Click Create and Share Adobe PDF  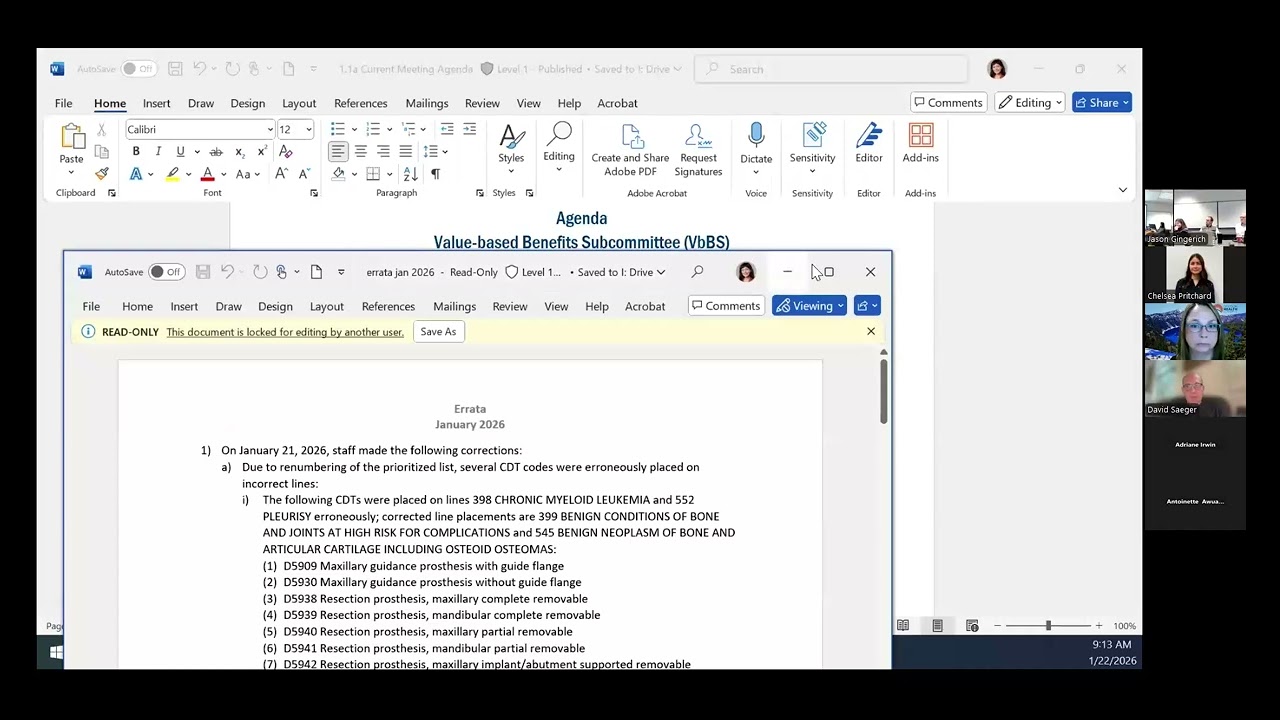coord(630,151)
